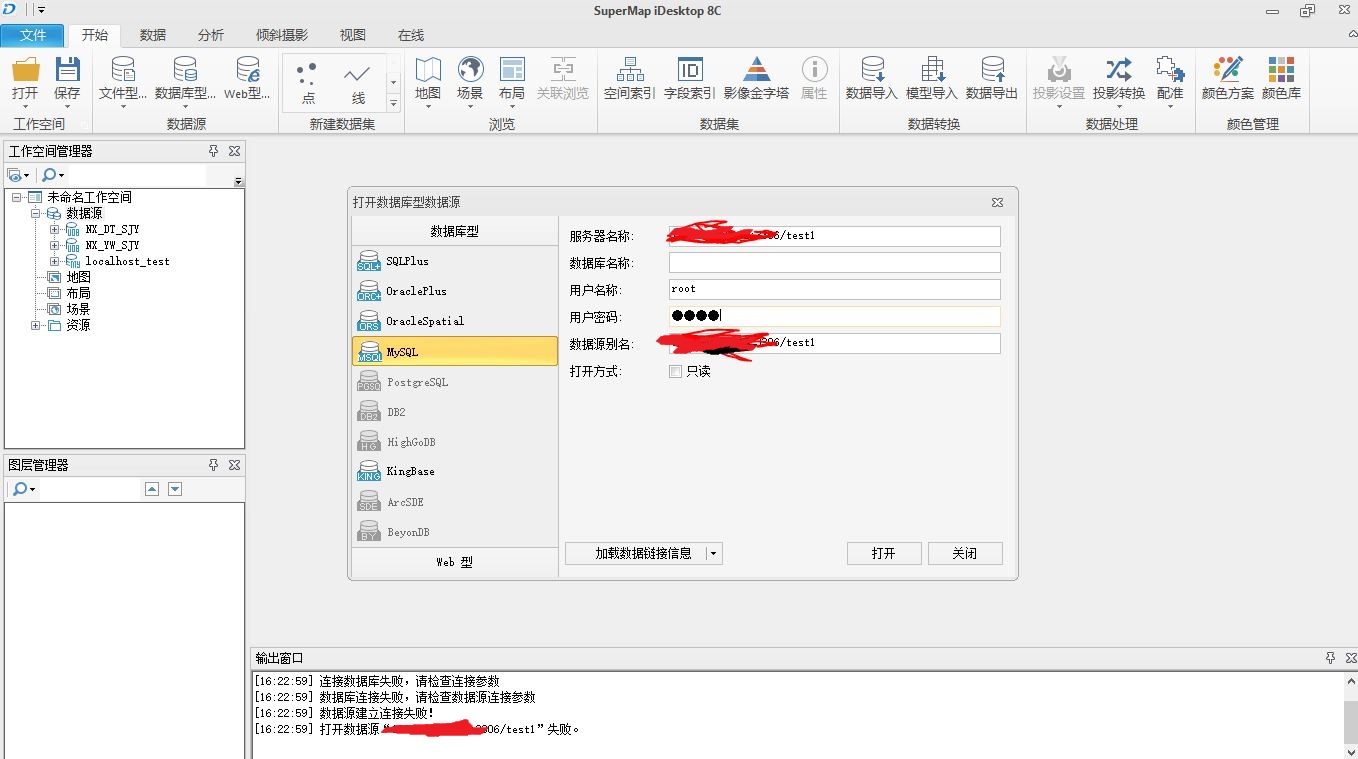1358x759 pixels.
Task: Click the 用户名称 field containing root
Action: pos(835,290)
